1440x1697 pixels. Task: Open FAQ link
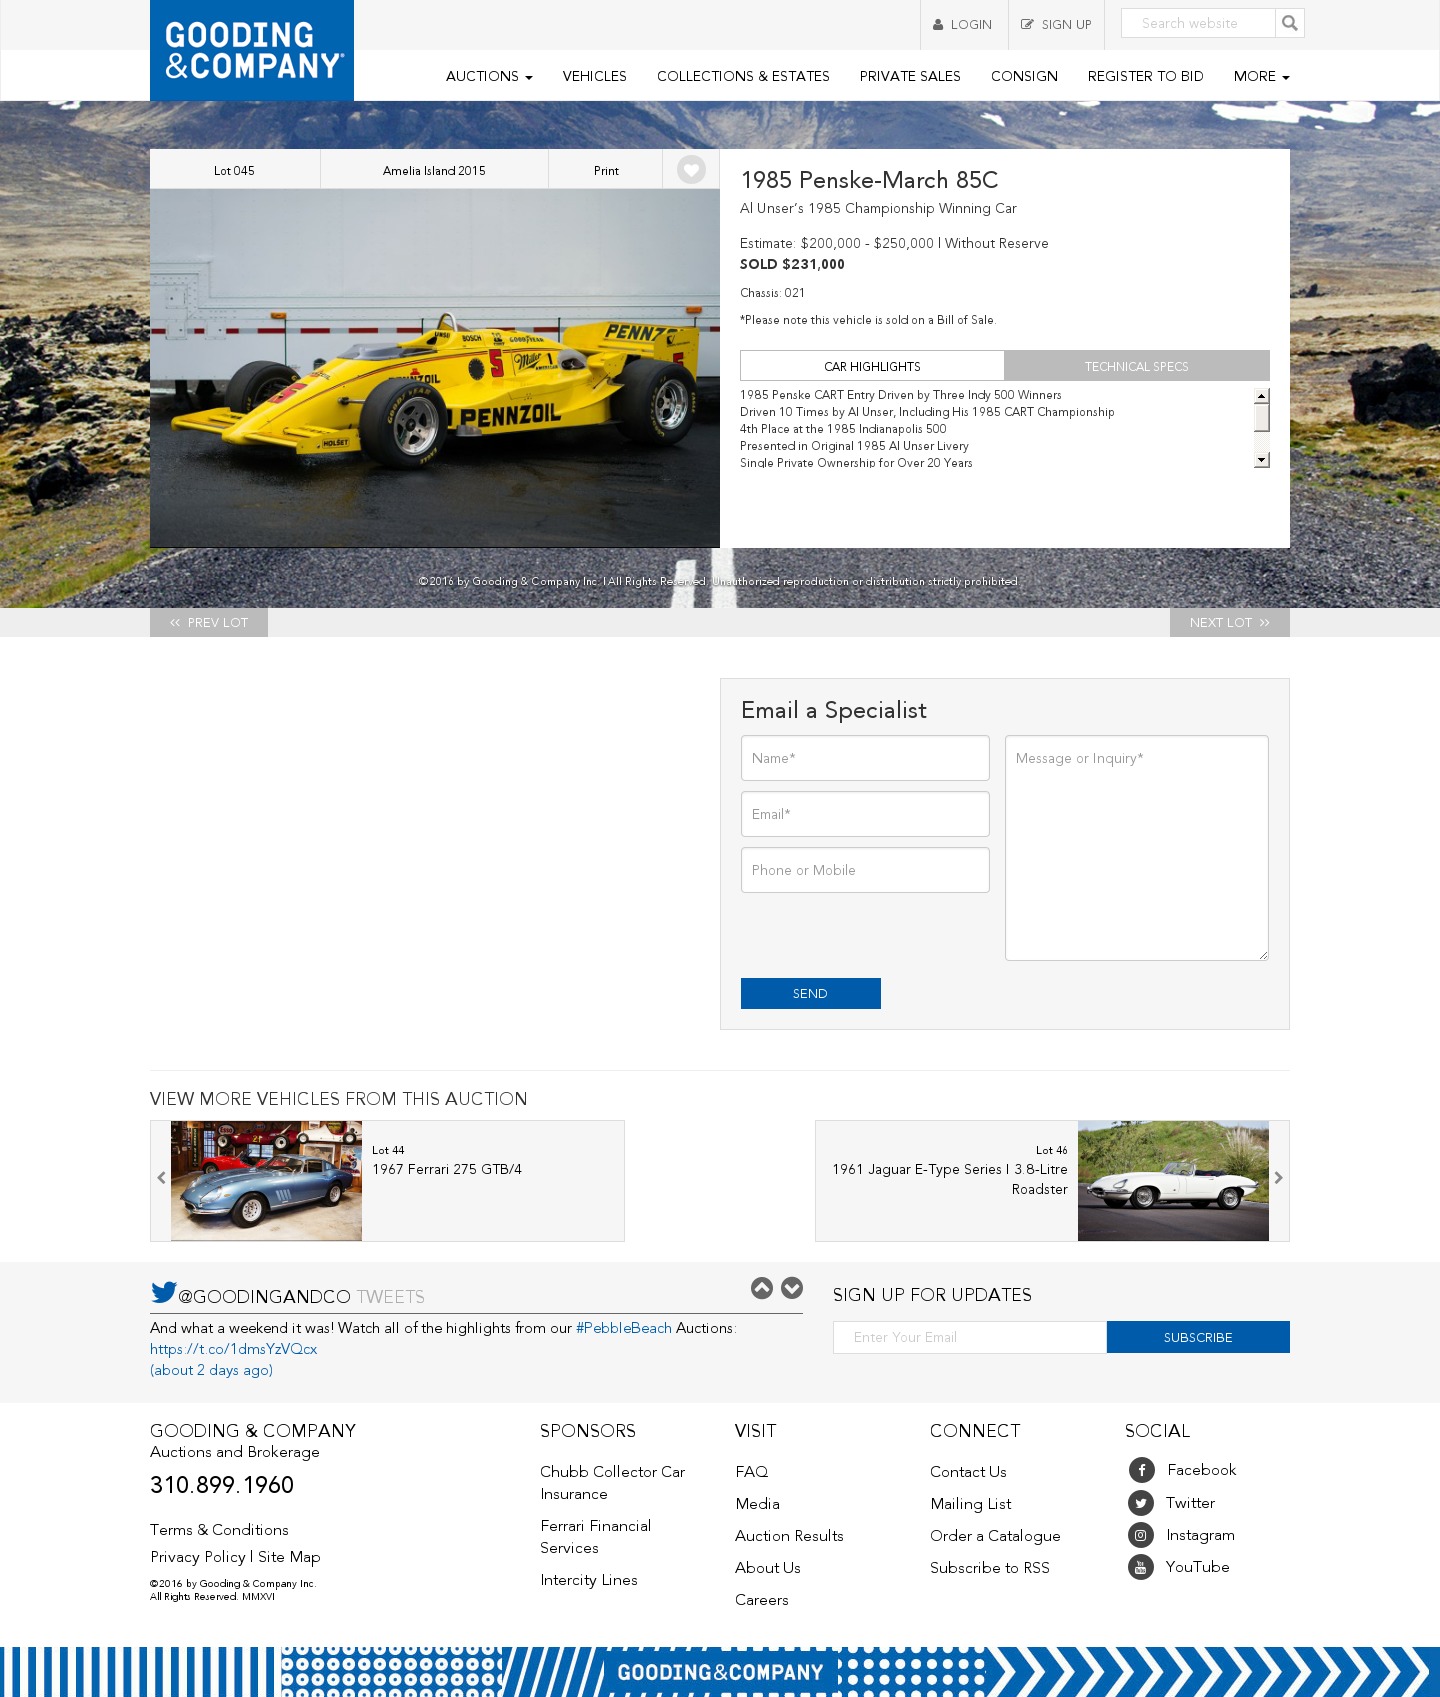[752, 1472]
